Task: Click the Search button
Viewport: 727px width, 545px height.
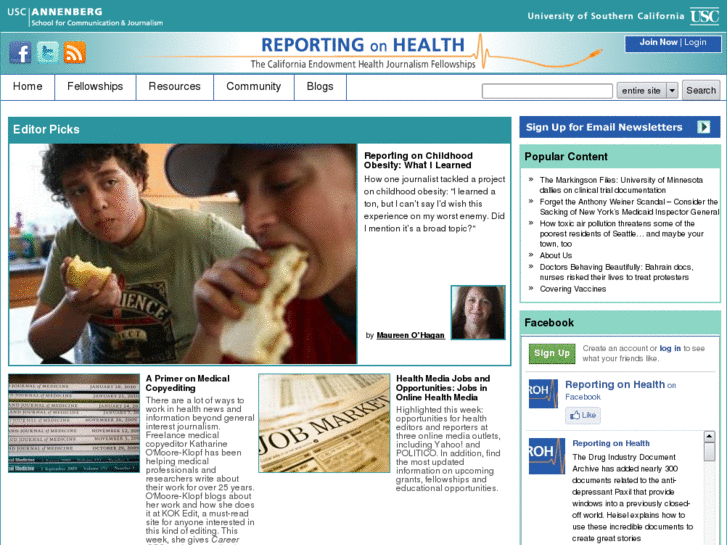Action: coord(701,90)
